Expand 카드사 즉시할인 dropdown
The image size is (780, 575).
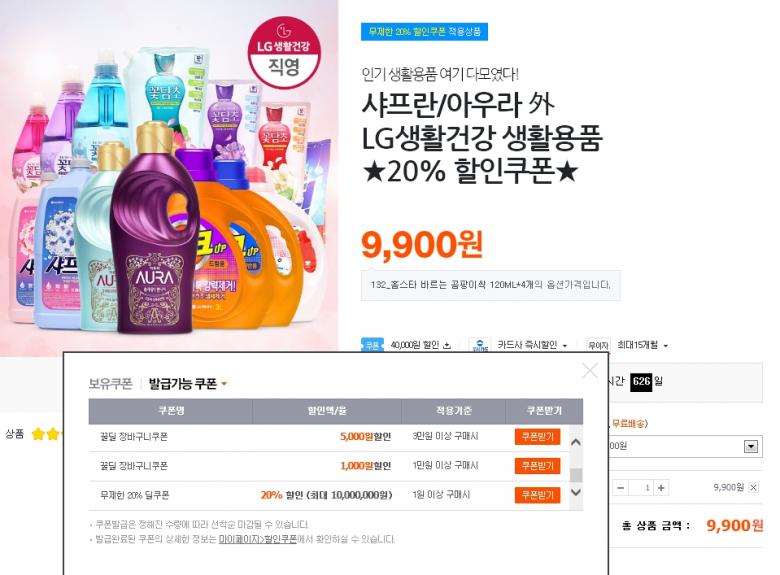click(565, 346)
